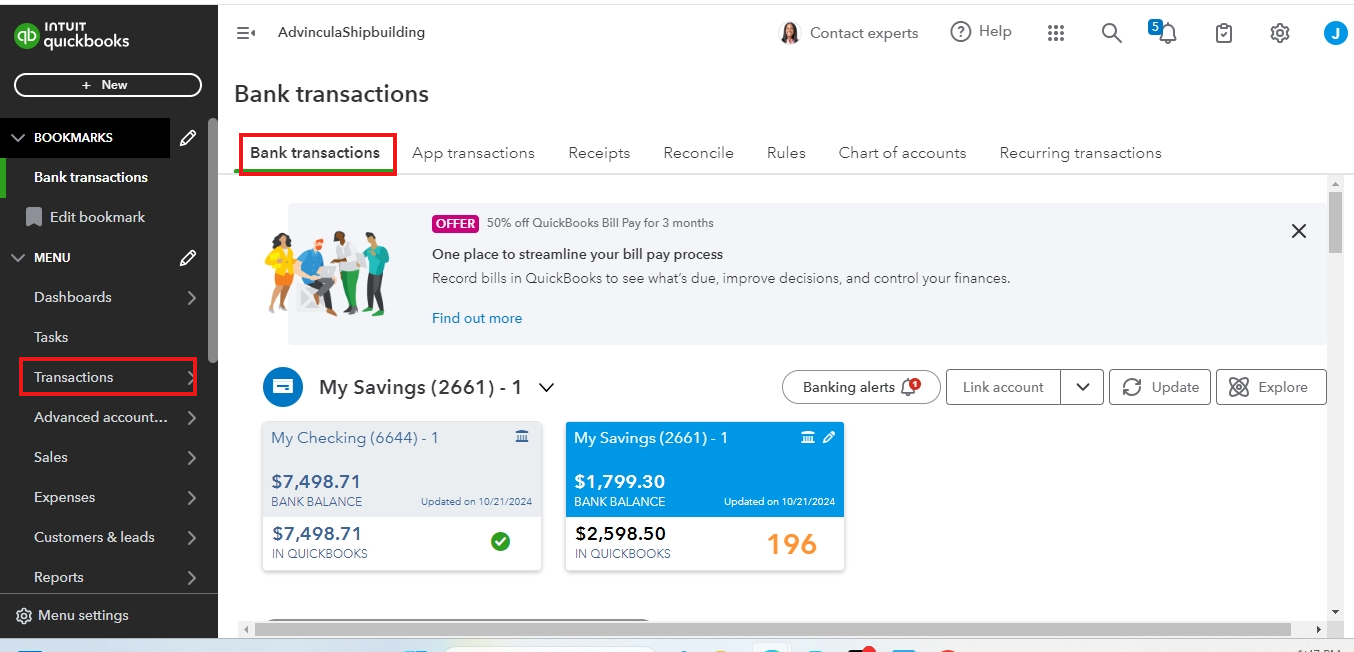Open Tasks in the left menu
Viewport: 1354px width, 652px height.
(51, 337)
